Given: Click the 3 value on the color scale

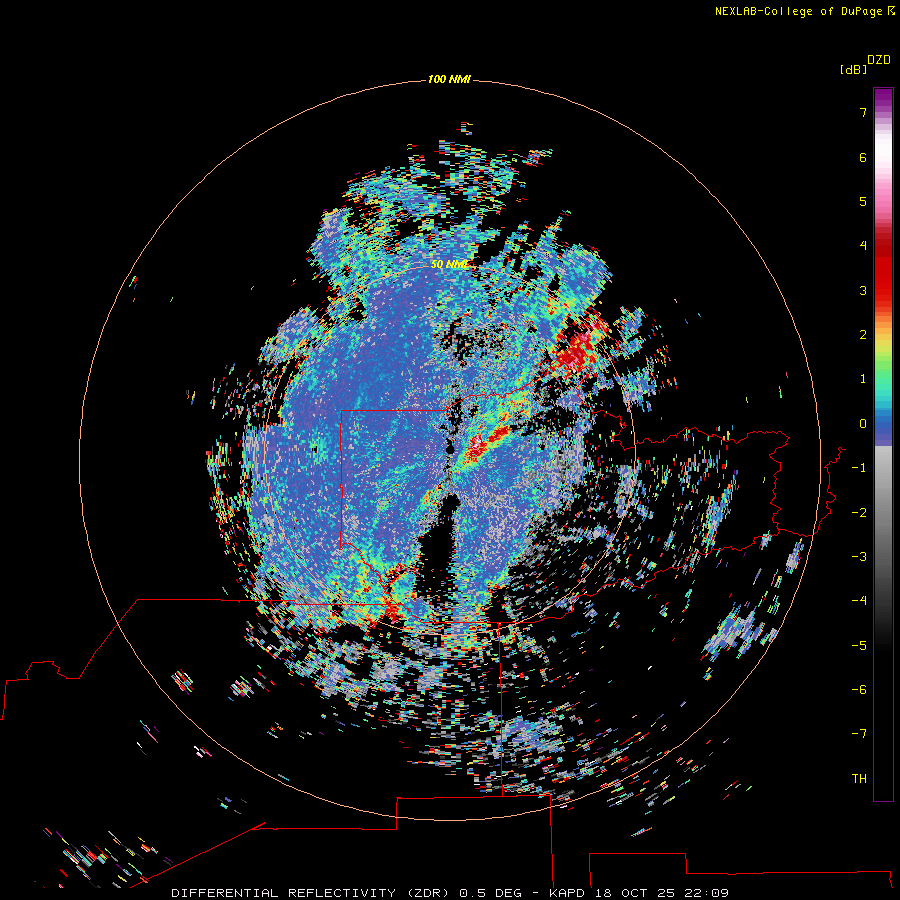Looking at the screenshot, I should tap(863, 290).
